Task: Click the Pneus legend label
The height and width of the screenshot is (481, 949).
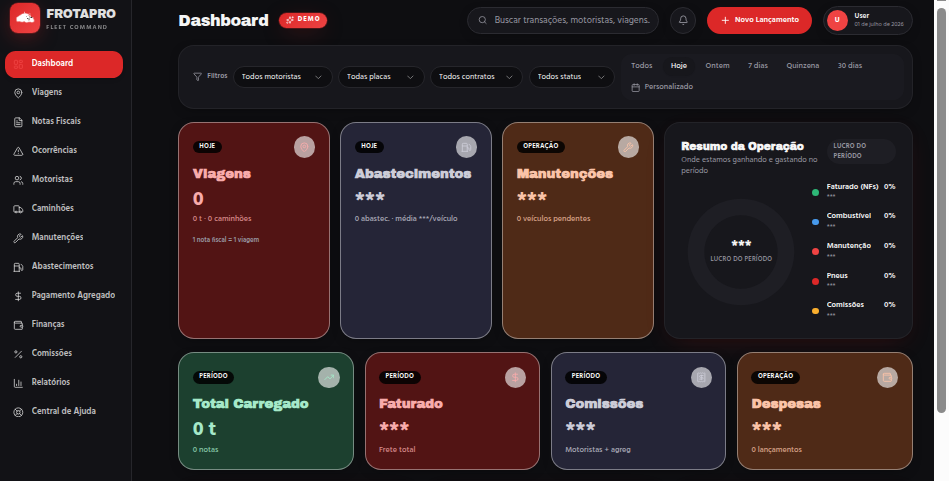Action: [837, 276]
